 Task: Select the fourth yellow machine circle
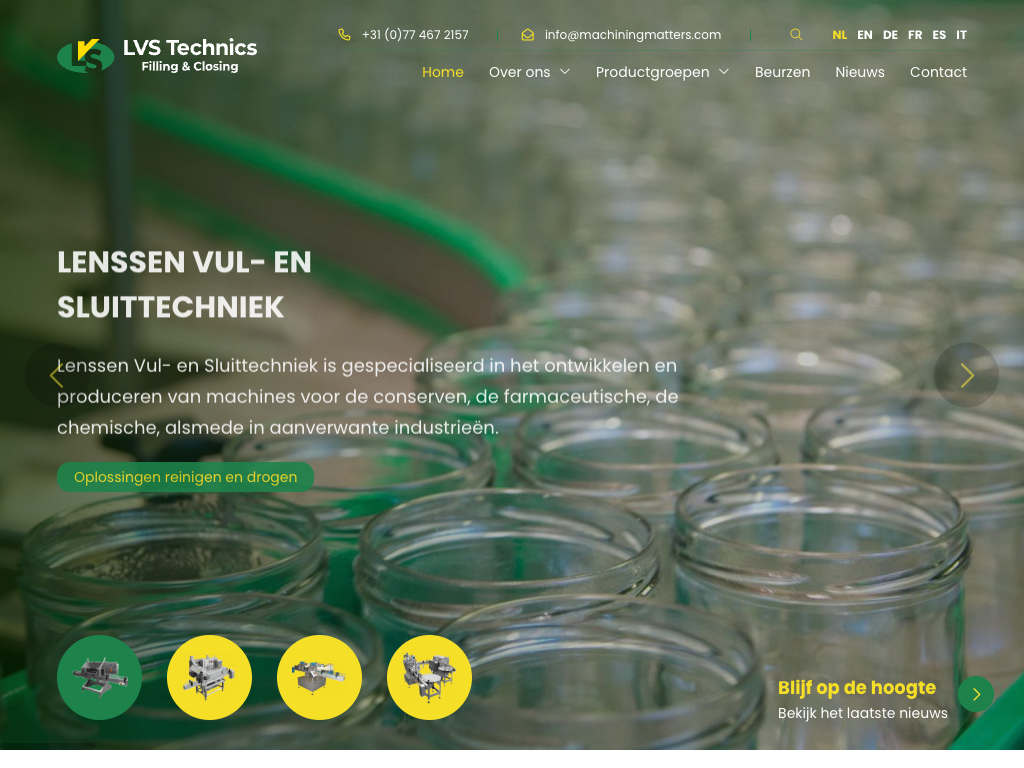pos(429,677)
